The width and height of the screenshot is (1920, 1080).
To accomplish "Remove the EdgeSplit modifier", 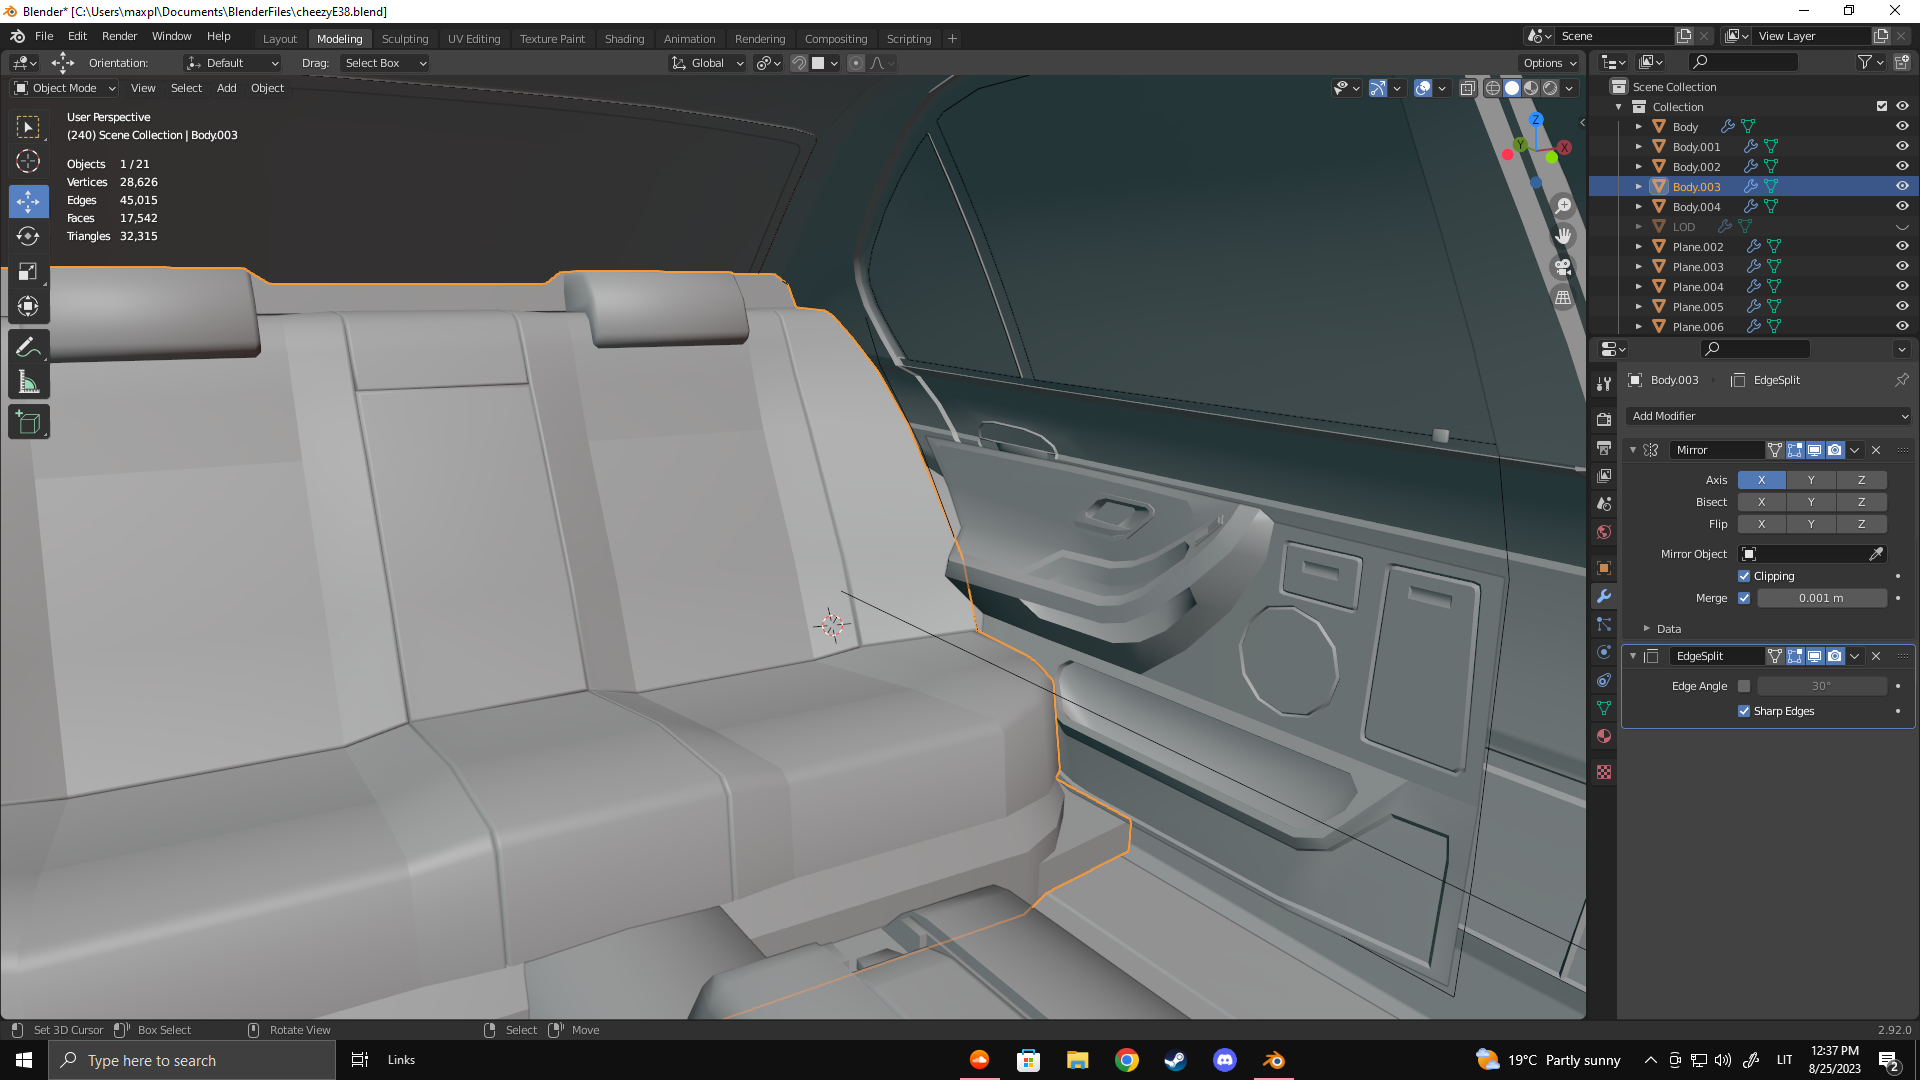I will 1876,656.
